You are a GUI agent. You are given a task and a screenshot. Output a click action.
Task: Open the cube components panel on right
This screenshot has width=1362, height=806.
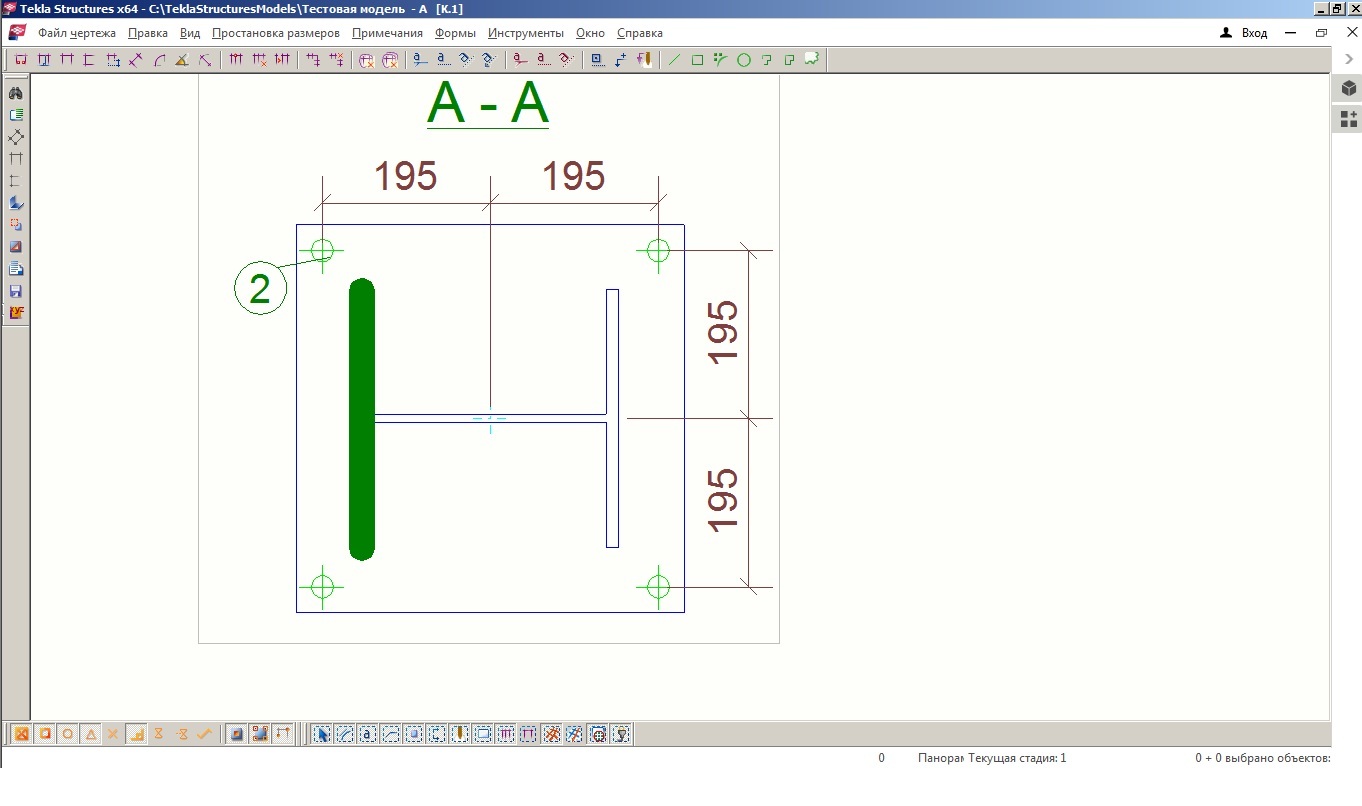pos(1349,88)
